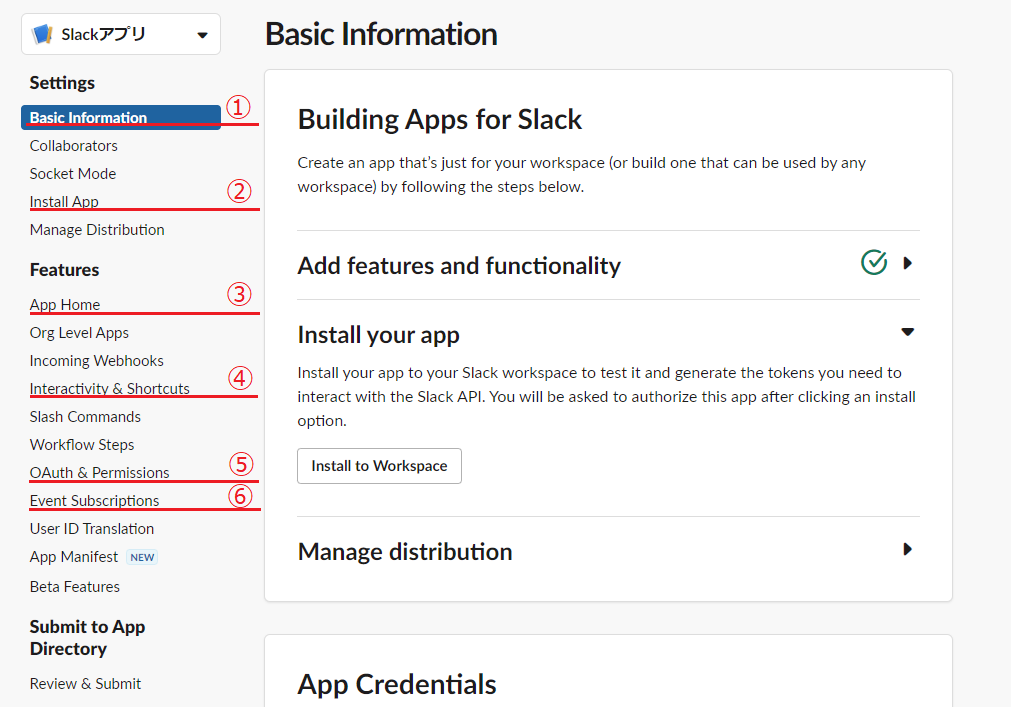Click the Building Apps for Slack heading
Image resolution: width=1011 pixels, height=707 pixels.
(x=440, y=120)
